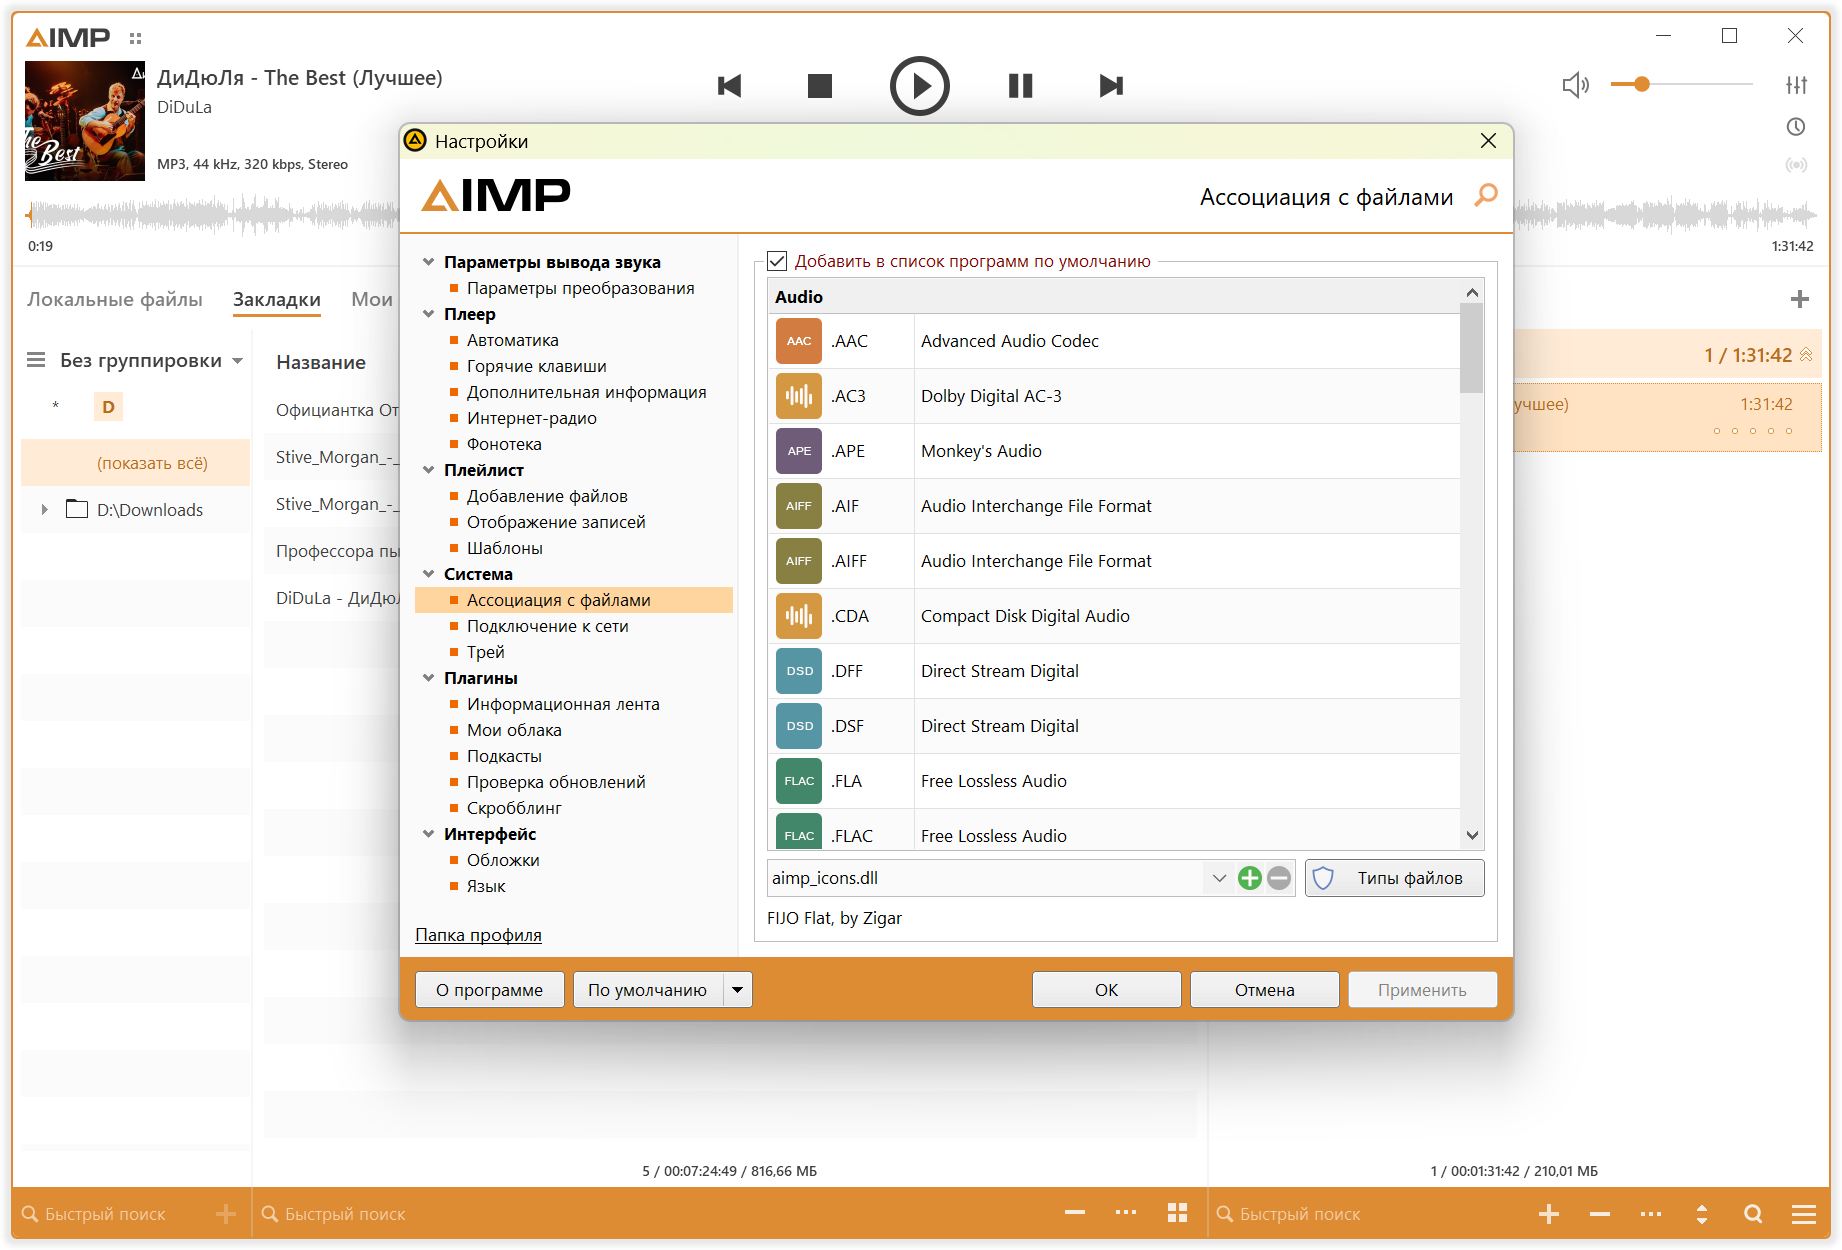Collapse the 'Параметры вывода звука' section
The height and width of the screenshot is (1250, 1842).
pyautogui.click(x=428, y=262)
